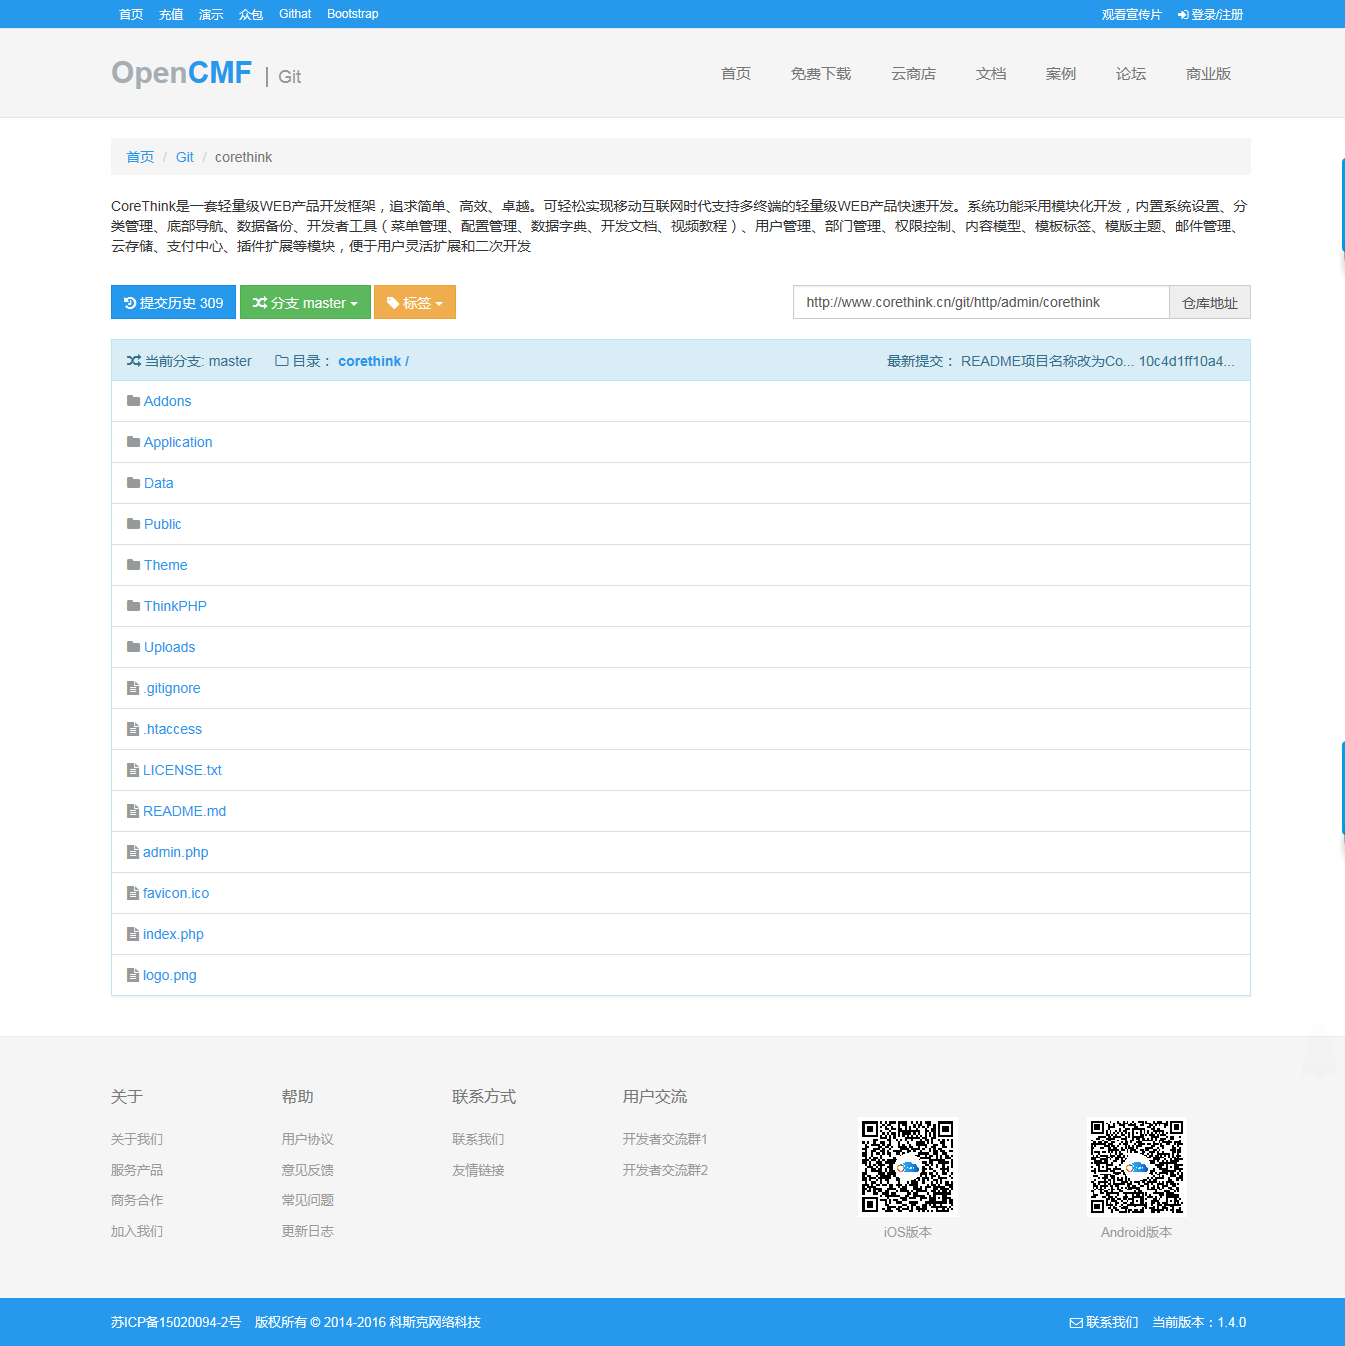Click the file icon next to README.md
This screenshot has width=1345, height=1346.
(x=133, y=811)
